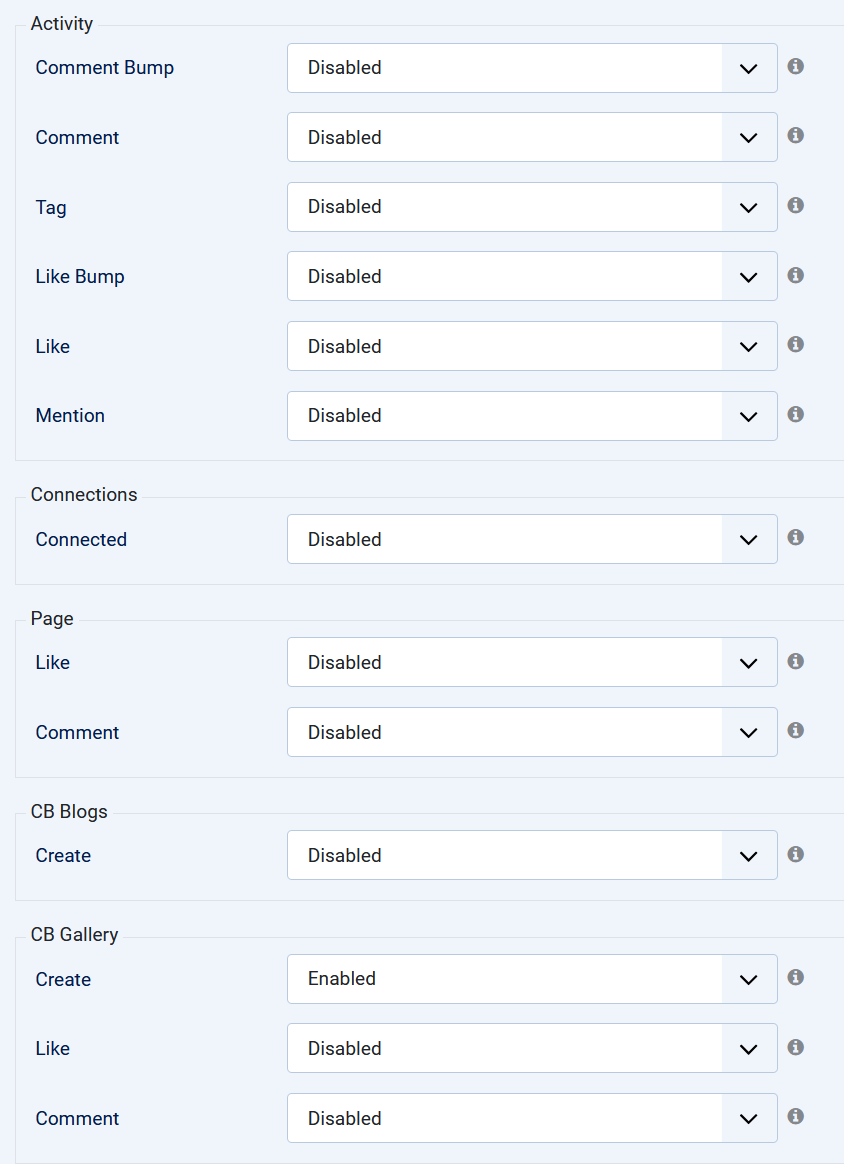844x1164 pixels.
Task: Expand the CB Blogs Create dropdown
Action: [x=532, y=855]
